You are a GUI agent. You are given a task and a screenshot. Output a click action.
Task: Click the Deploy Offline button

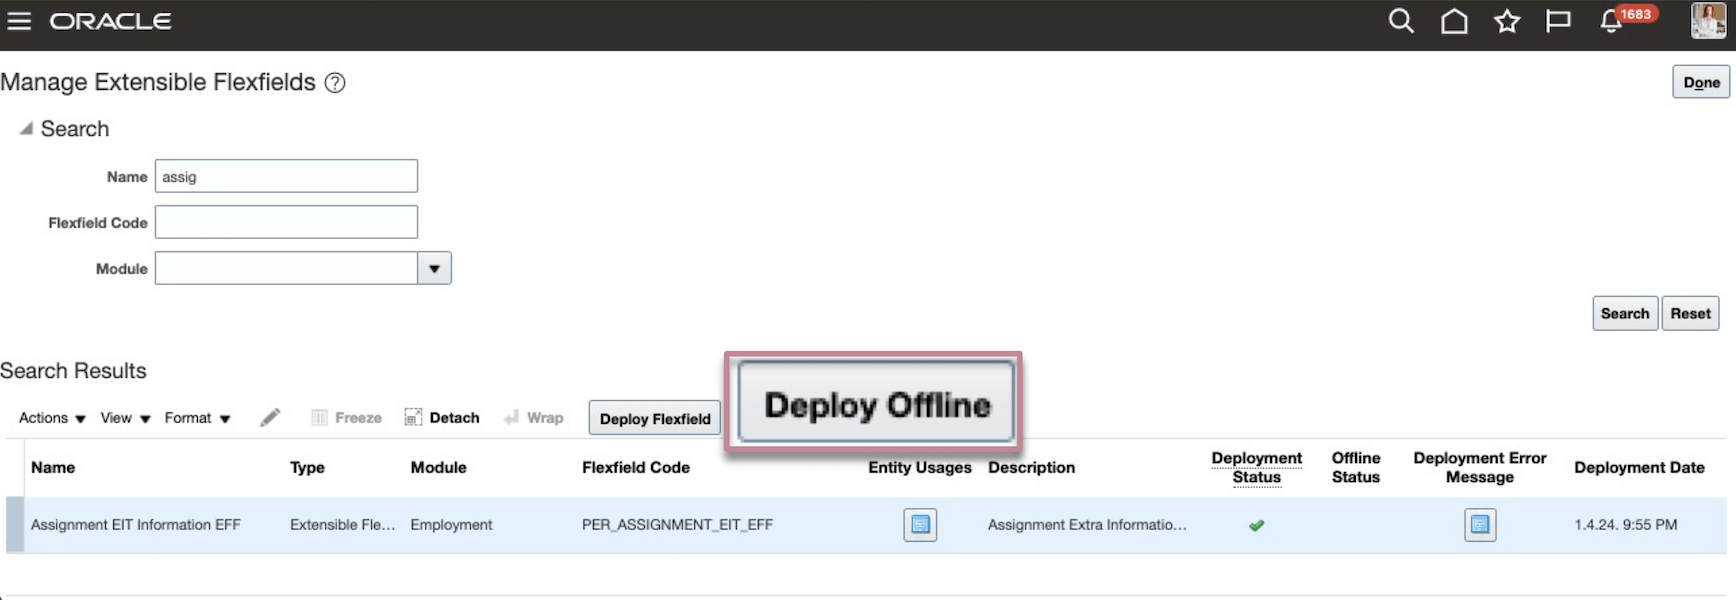coord(876,403)
